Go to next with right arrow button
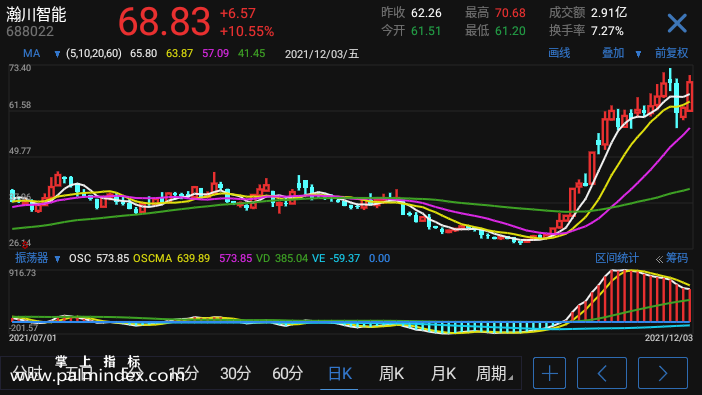This screenshot has height=395, width=702. pyautogui.click(x=663, y=373)
